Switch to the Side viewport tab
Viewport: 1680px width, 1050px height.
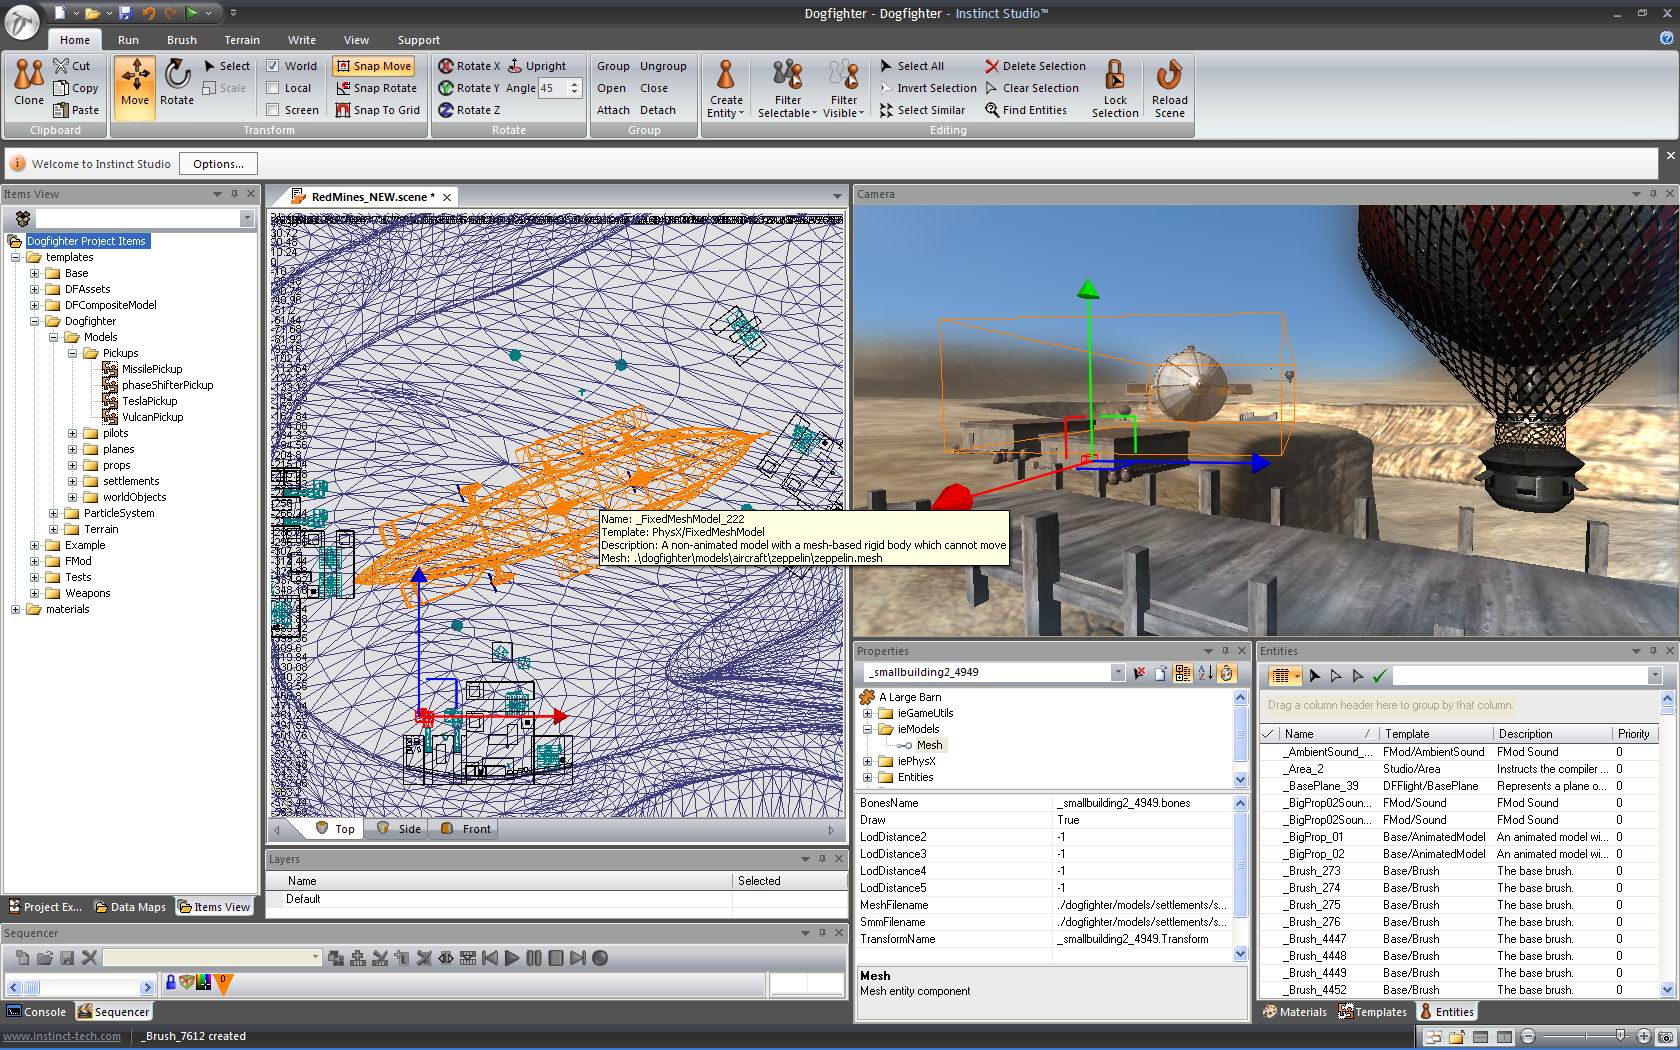399,829
